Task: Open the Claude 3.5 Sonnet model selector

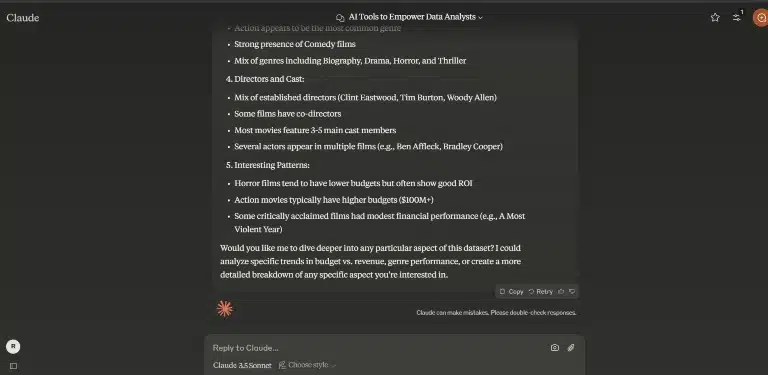Action: 242,365
